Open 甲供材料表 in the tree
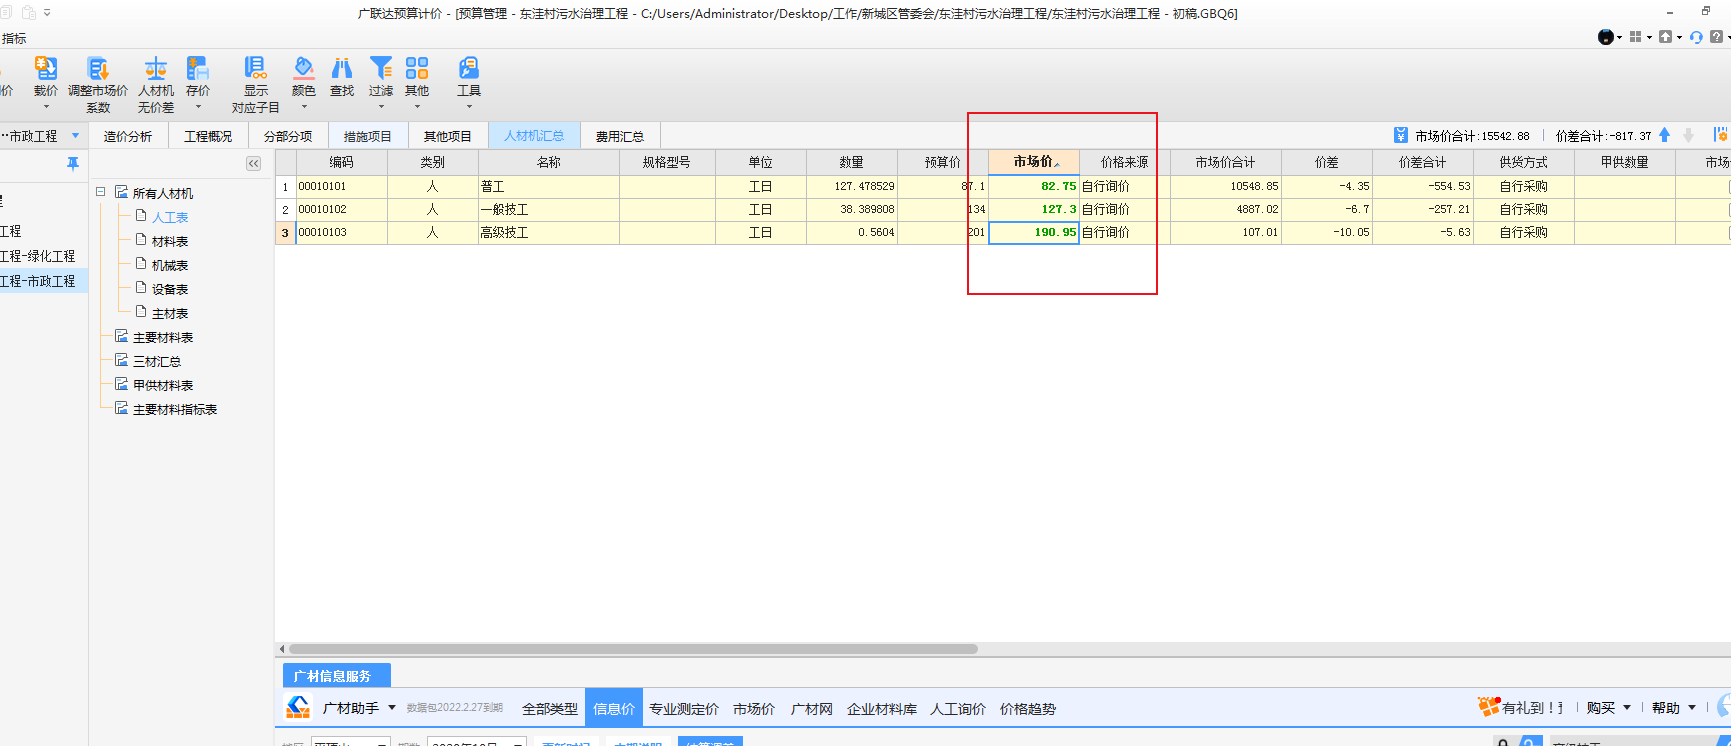Image resolution: width=1731 pixels, height=746 pixels. coord(163,385)
